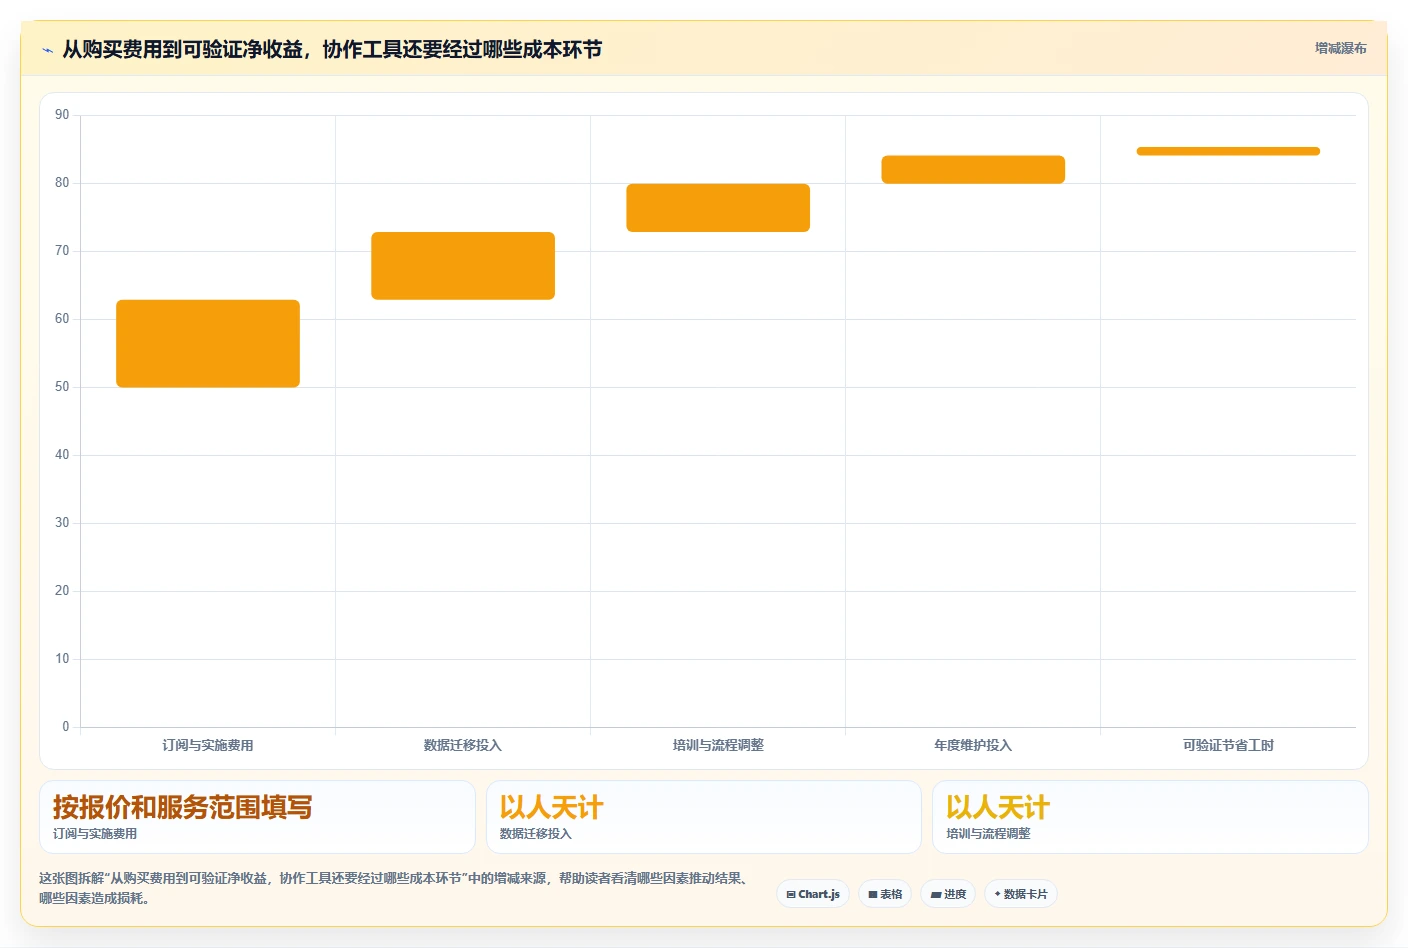
Task: Click the 订阅与实施费用 x-axis label
Action: (x=208, y=745)
